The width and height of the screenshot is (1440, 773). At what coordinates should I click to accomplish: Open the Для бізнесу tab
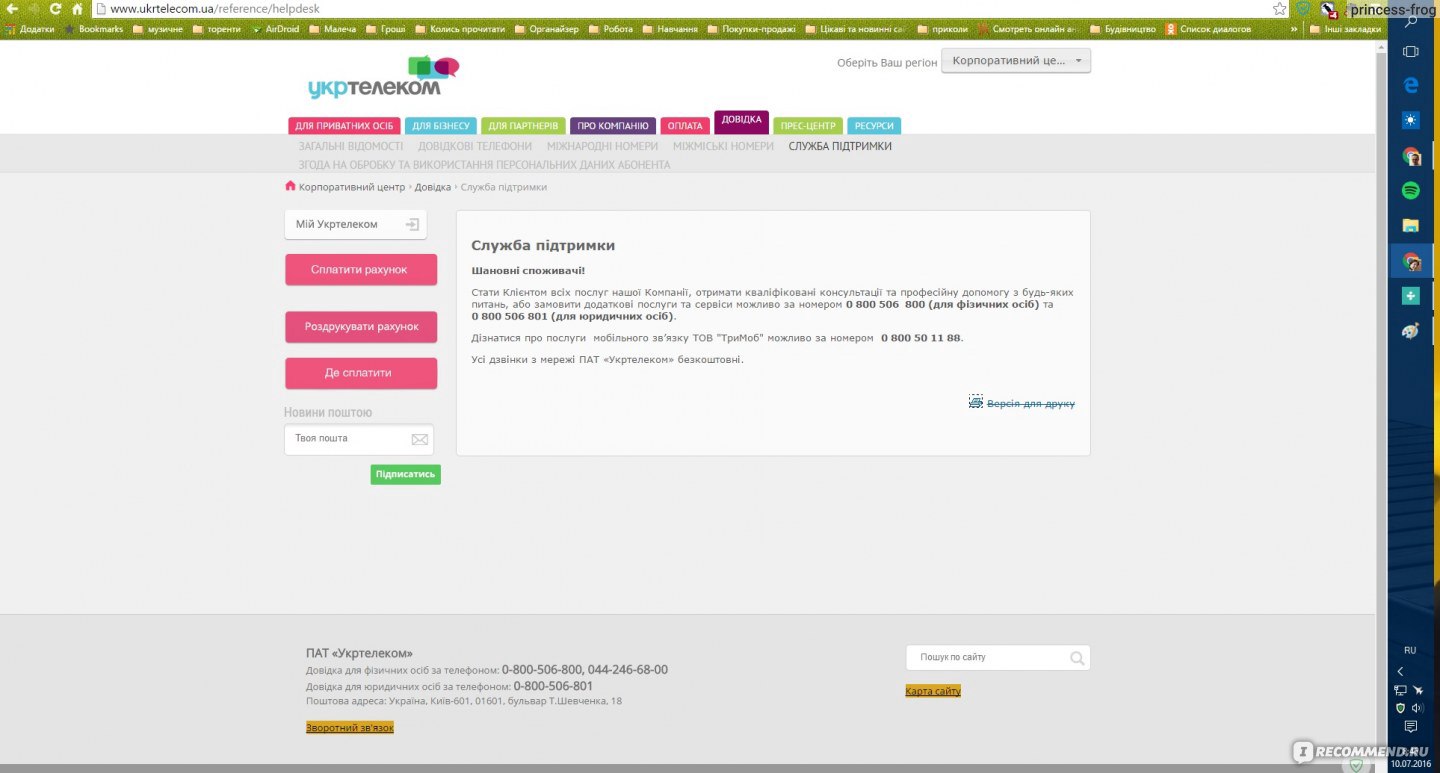click(441, 126)
